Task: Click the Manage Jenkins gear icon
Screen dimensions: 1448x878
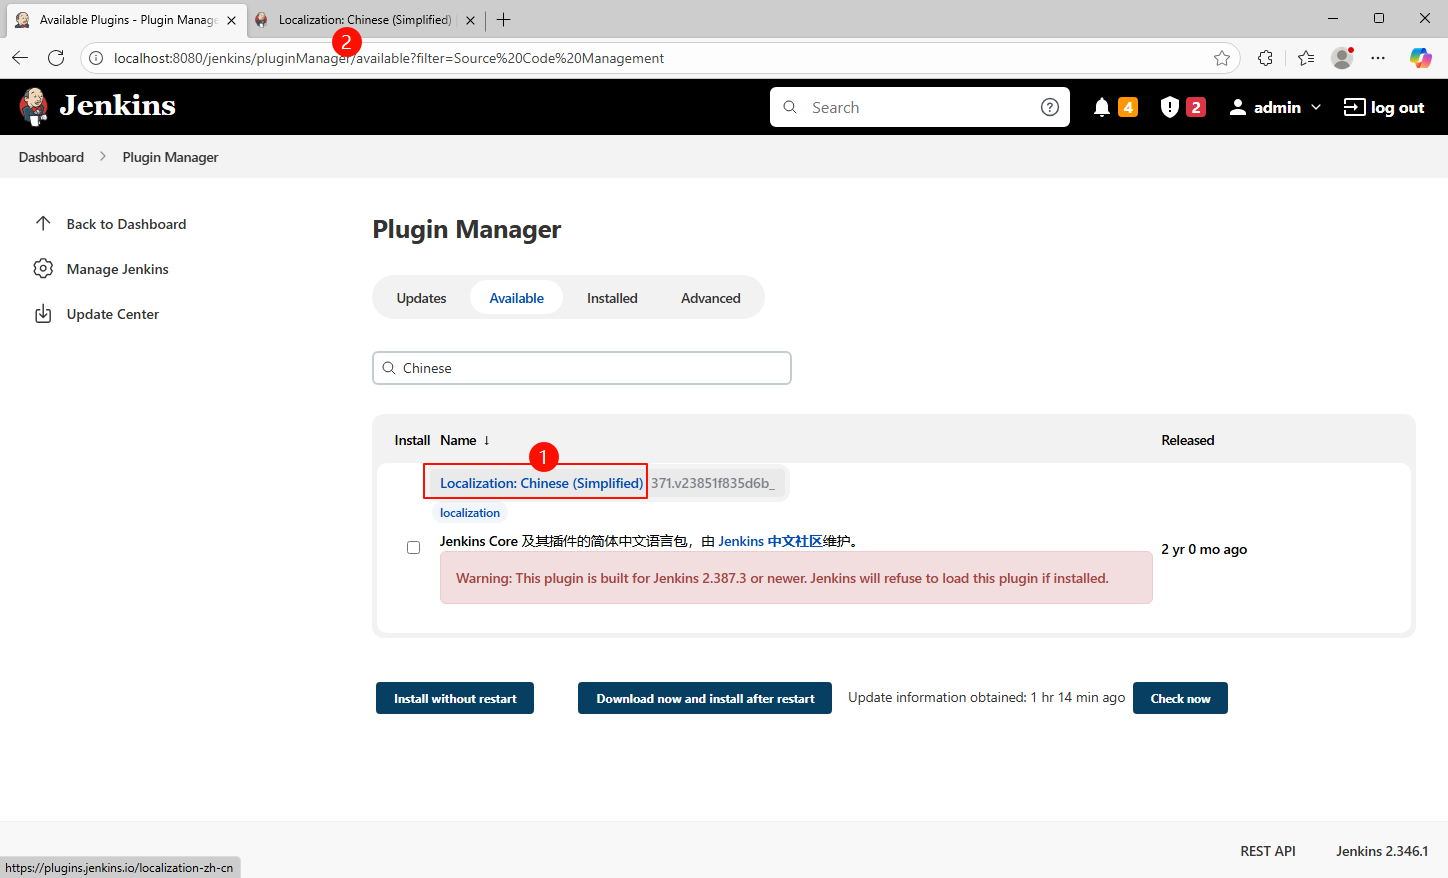Action: point(43,268)
